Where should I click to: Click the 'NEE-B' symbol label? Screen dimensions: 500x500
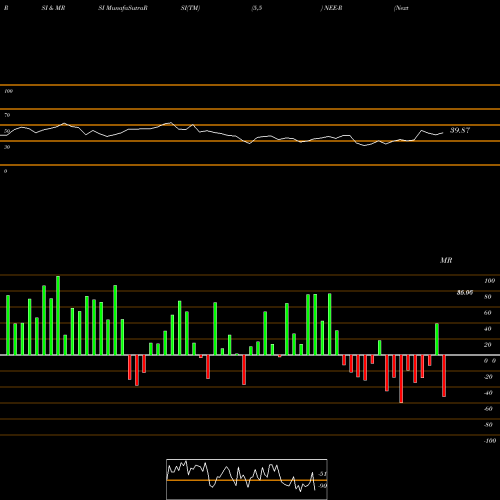point(333,8)
